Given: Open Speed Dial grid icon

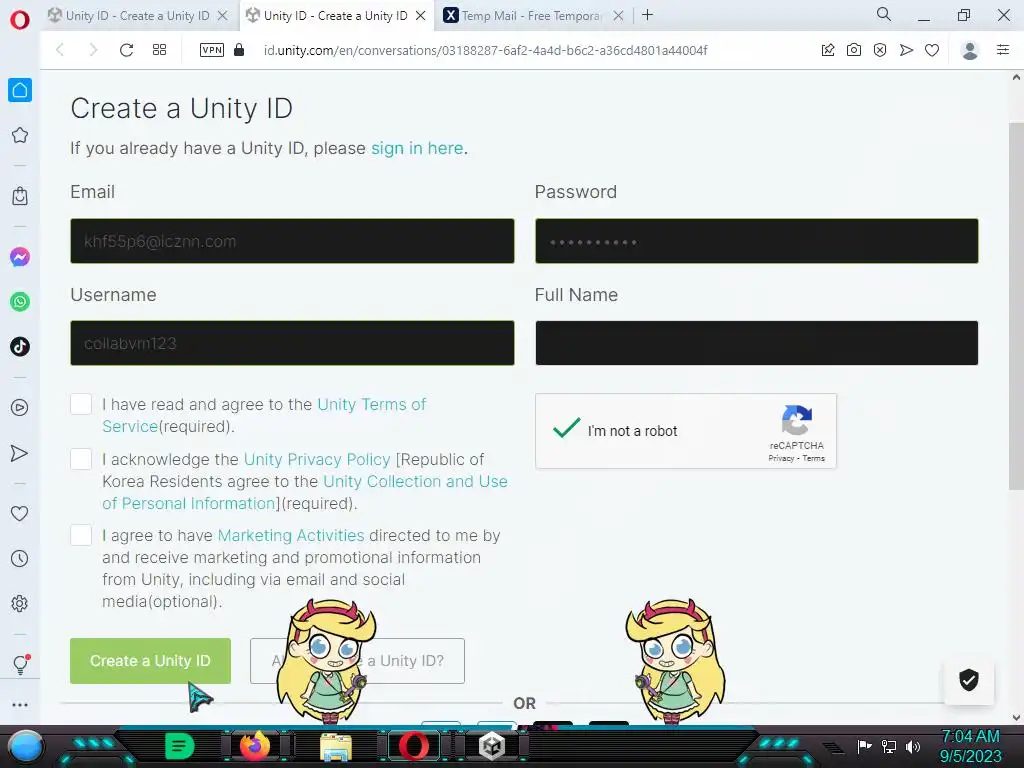Looking at the screenshot, I should (159, 50).
